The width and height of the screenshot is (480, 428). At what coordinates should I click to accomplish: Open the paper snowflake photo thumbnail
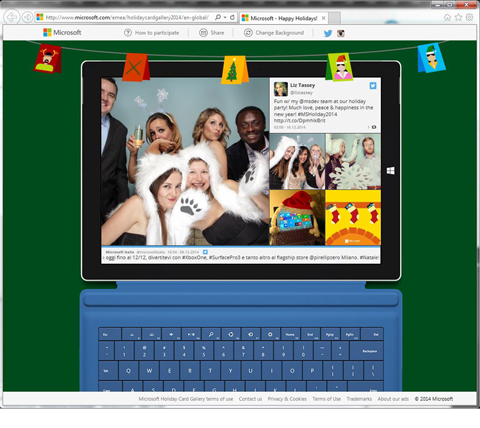pos(353,162)
